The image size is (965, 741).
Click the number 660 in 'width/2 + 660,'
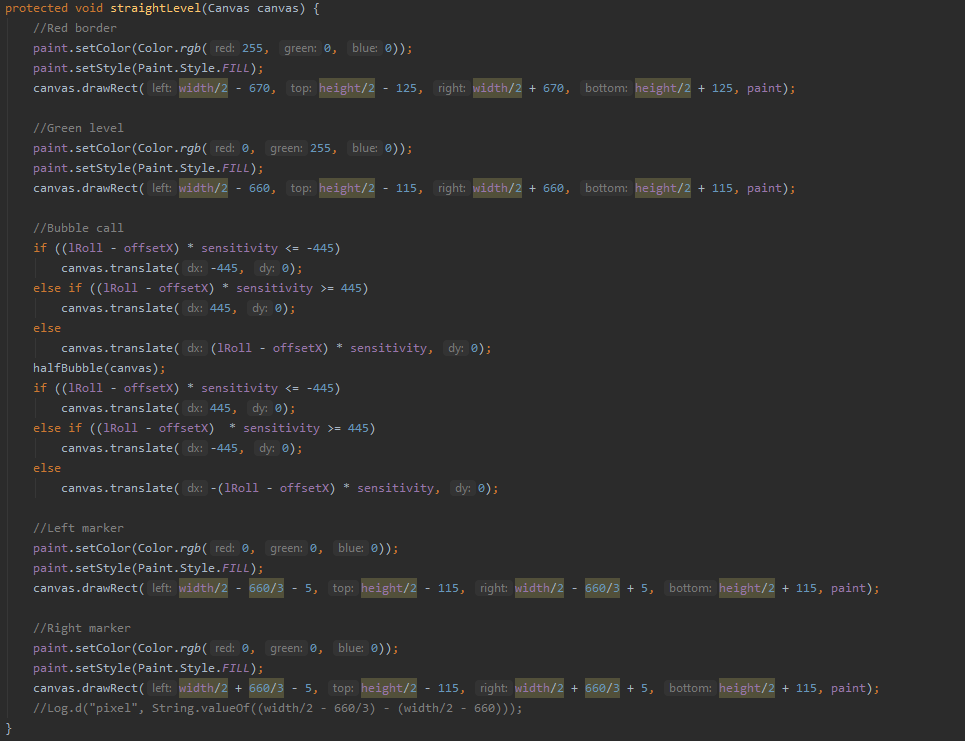(x=553, y=188)
